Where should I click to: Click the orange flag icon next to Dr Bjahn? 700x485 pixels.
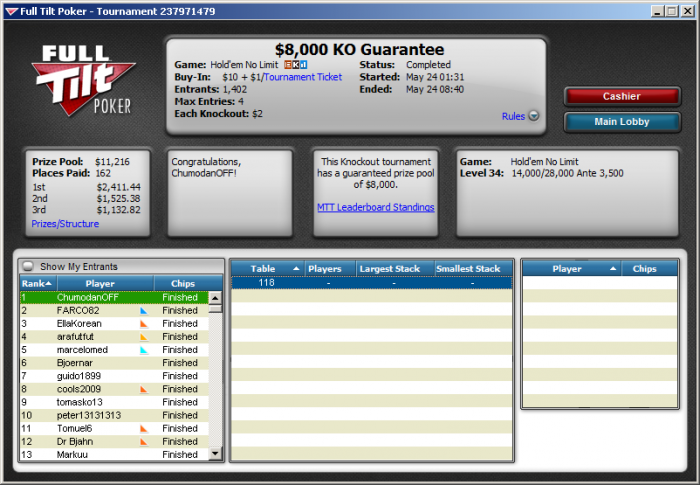[144, 442]
